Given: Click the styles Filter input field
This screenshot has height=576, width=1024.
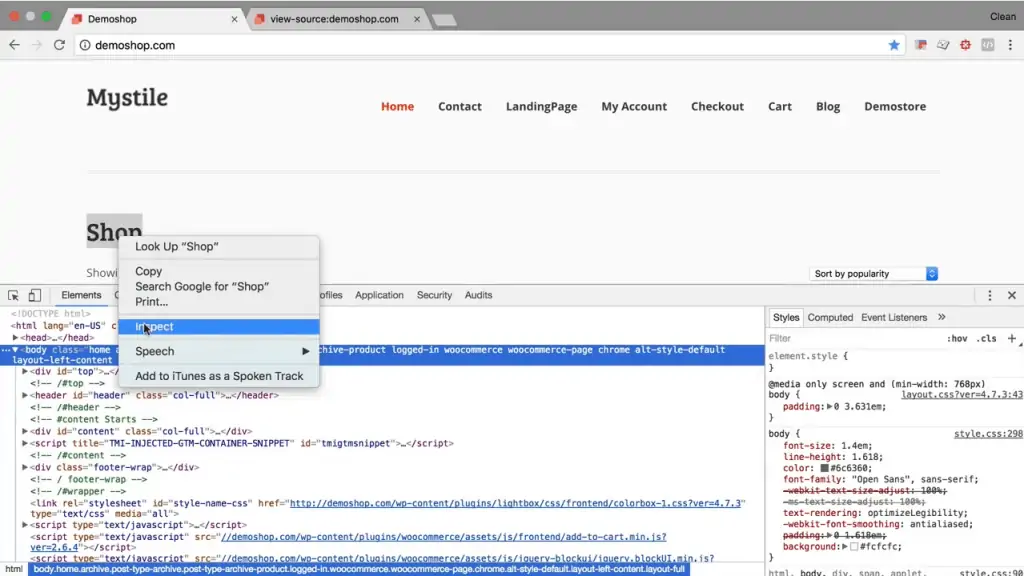Looking at the screenshot, I should coord(800,338).
